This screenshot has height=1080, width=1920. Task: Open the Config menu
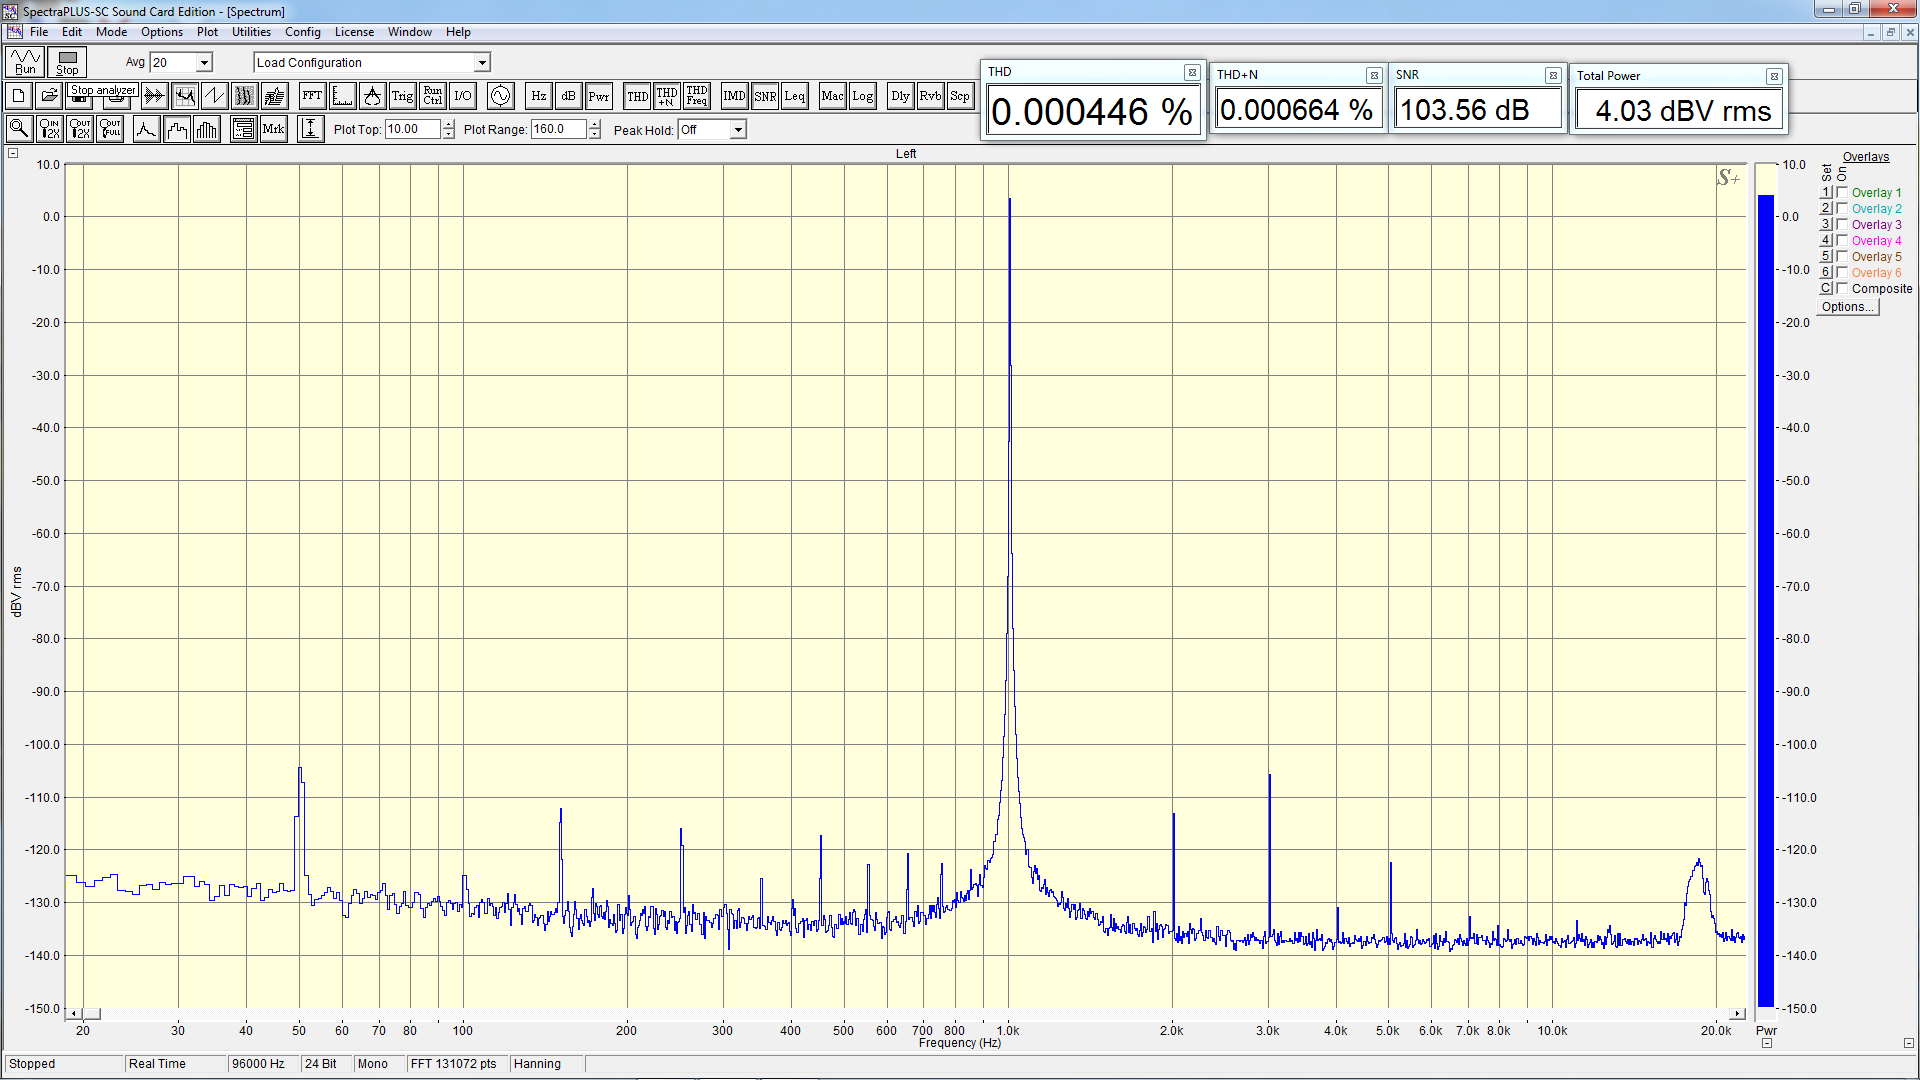tap(302, 32)
